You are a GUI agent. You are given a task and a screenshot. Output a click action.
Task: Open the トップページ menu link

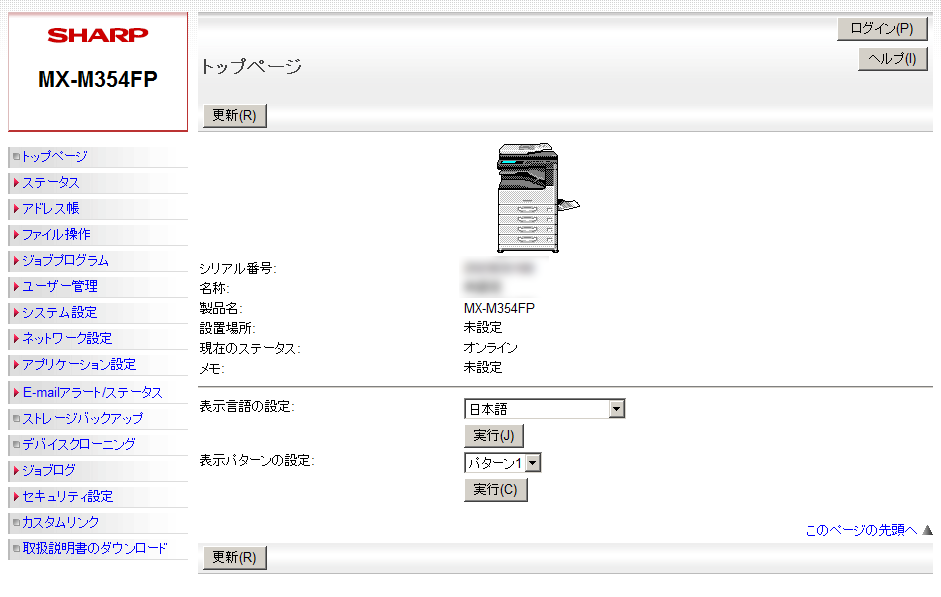pos(55,157)
